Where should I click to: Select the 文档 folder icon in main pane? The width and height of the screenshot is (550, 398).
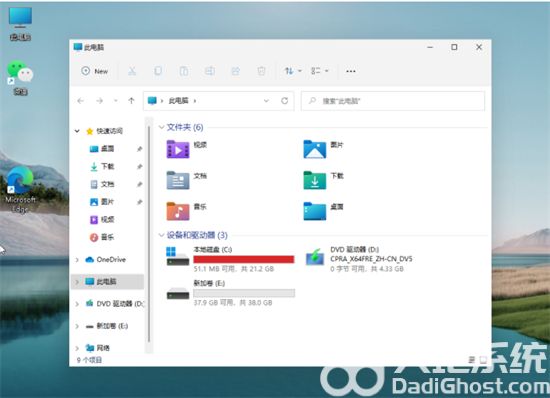point(178,180)
